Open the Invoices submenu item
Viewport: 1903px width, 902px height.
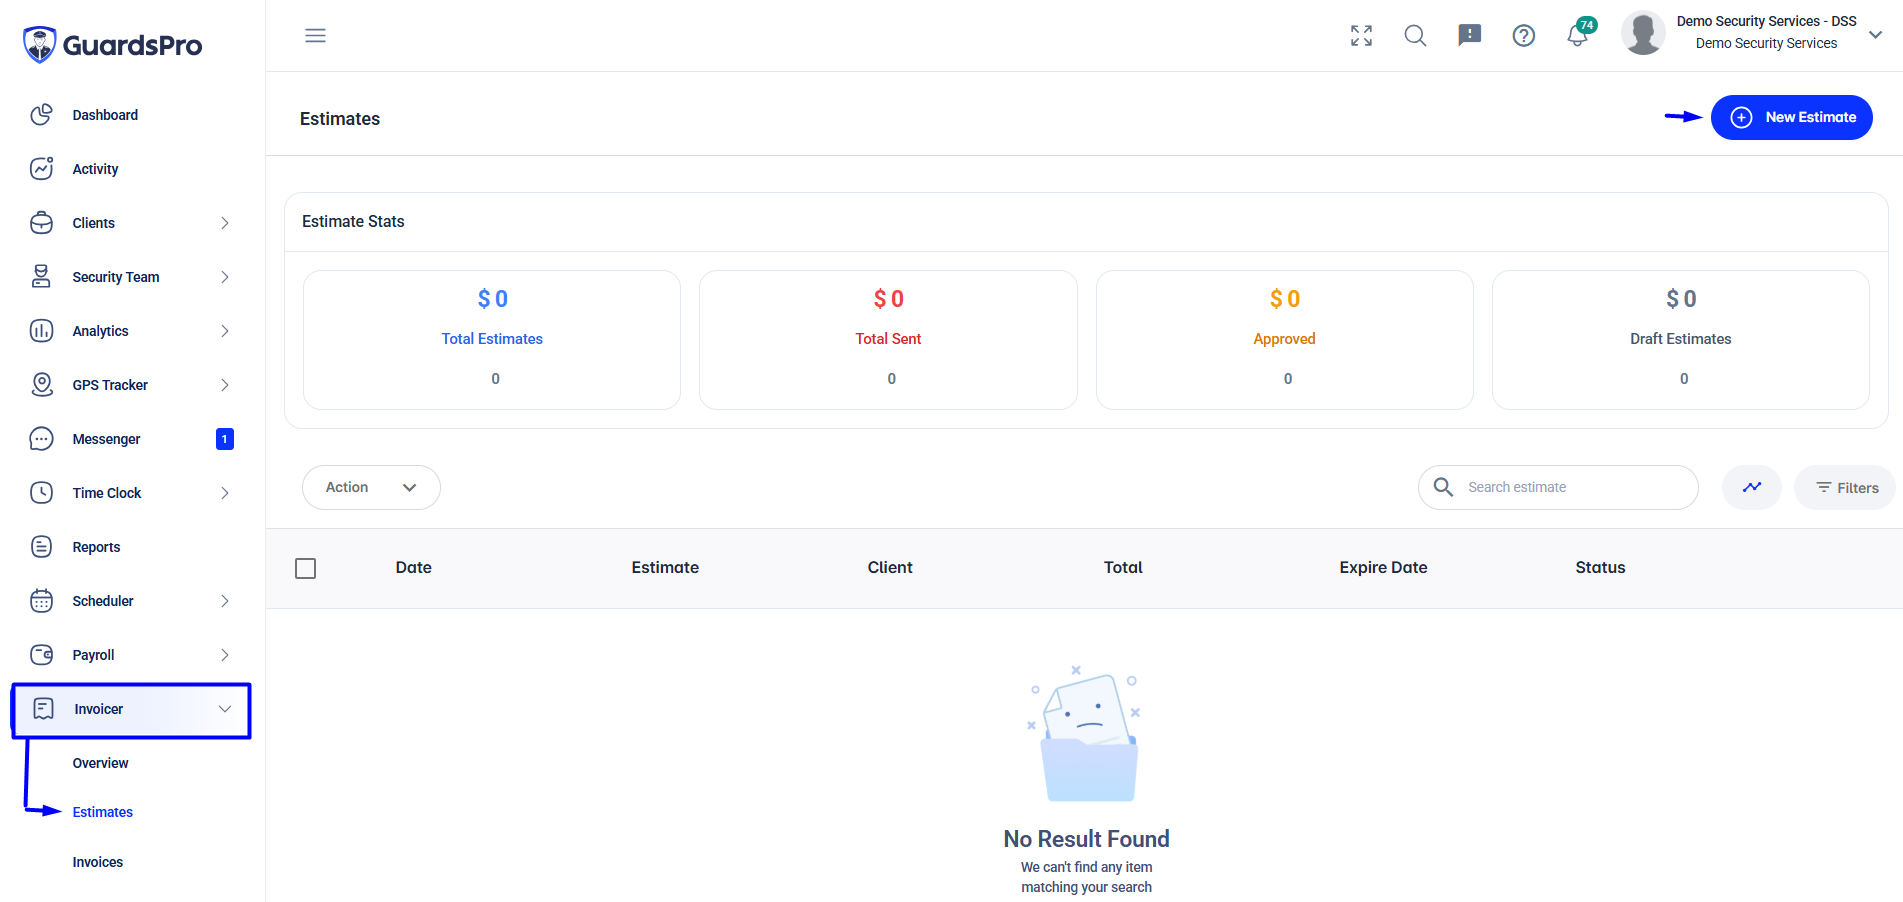pos(97,862)
